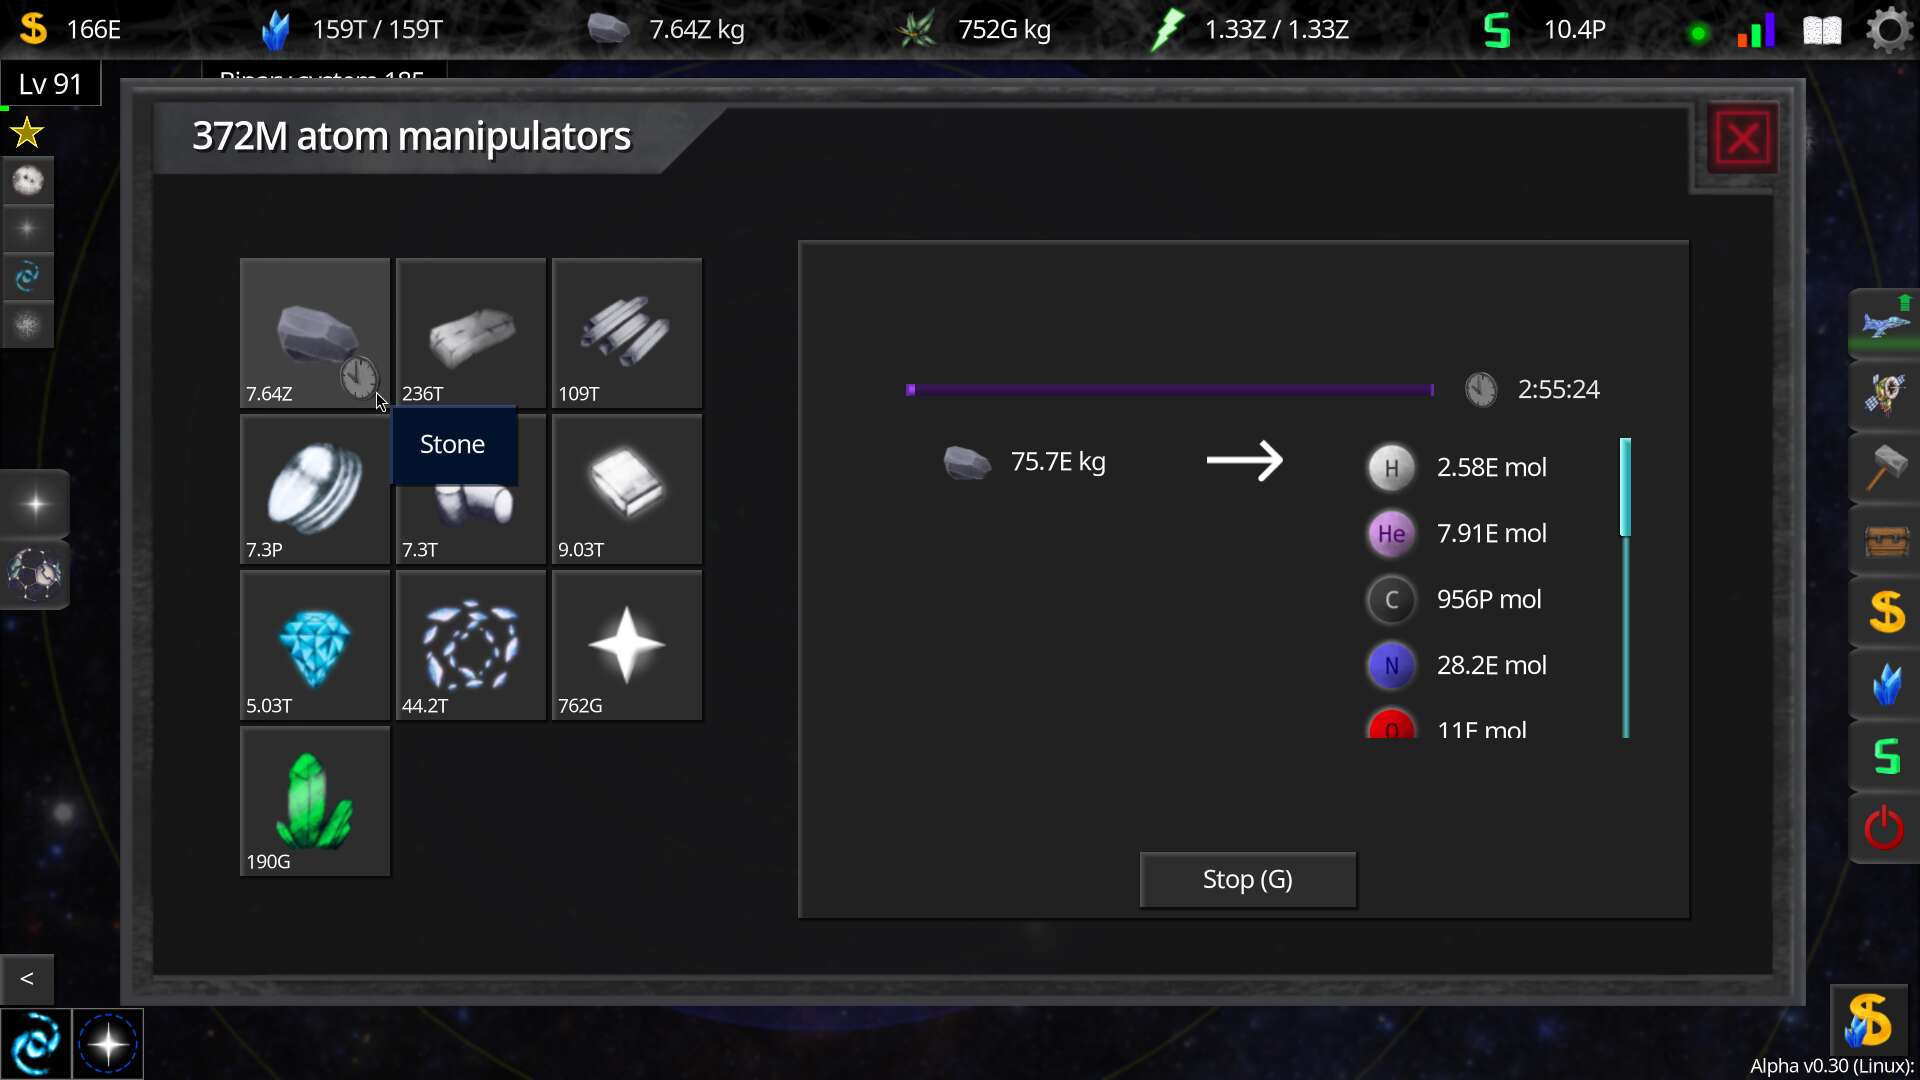
Task: Click the blue crystal resource icon in top bar
Action: click(x=276, y=30)
